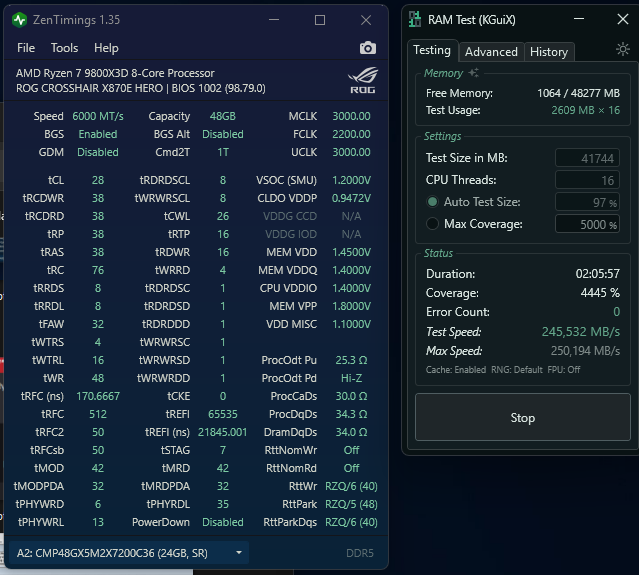This screenshot has width=639, height=575.
Task: Click the DramDqDs value 34.0 Ω
Action: click(351, 432)
